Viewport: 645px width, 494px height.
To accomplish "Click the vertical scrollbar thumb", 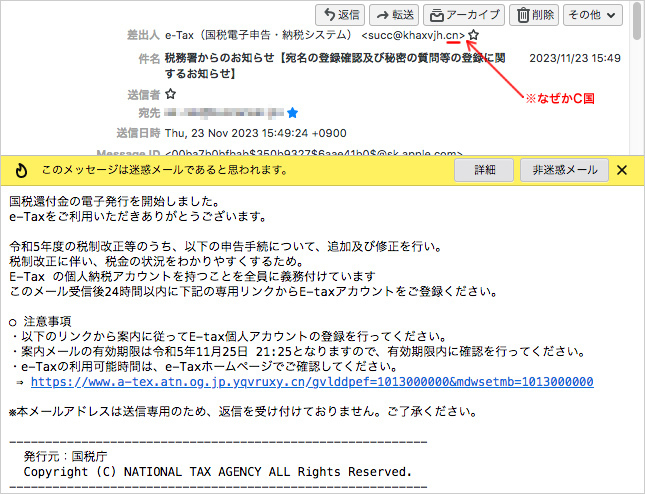I will [637, 21].
